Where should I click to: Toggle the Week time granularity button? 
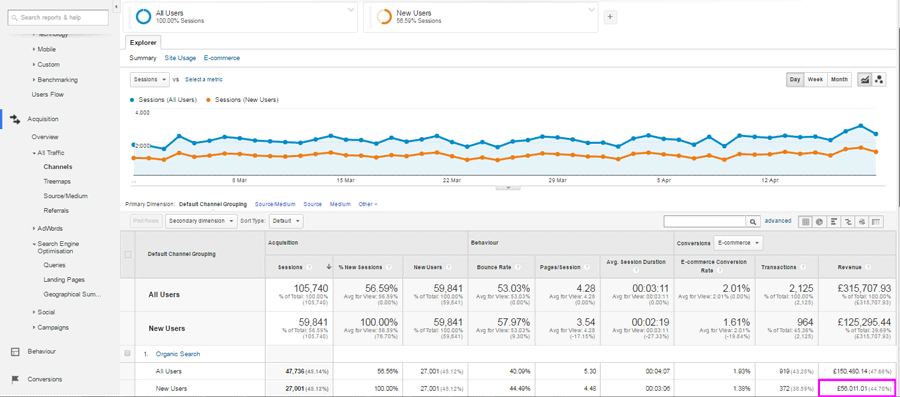pyautogui.click(x=816, y=80)
